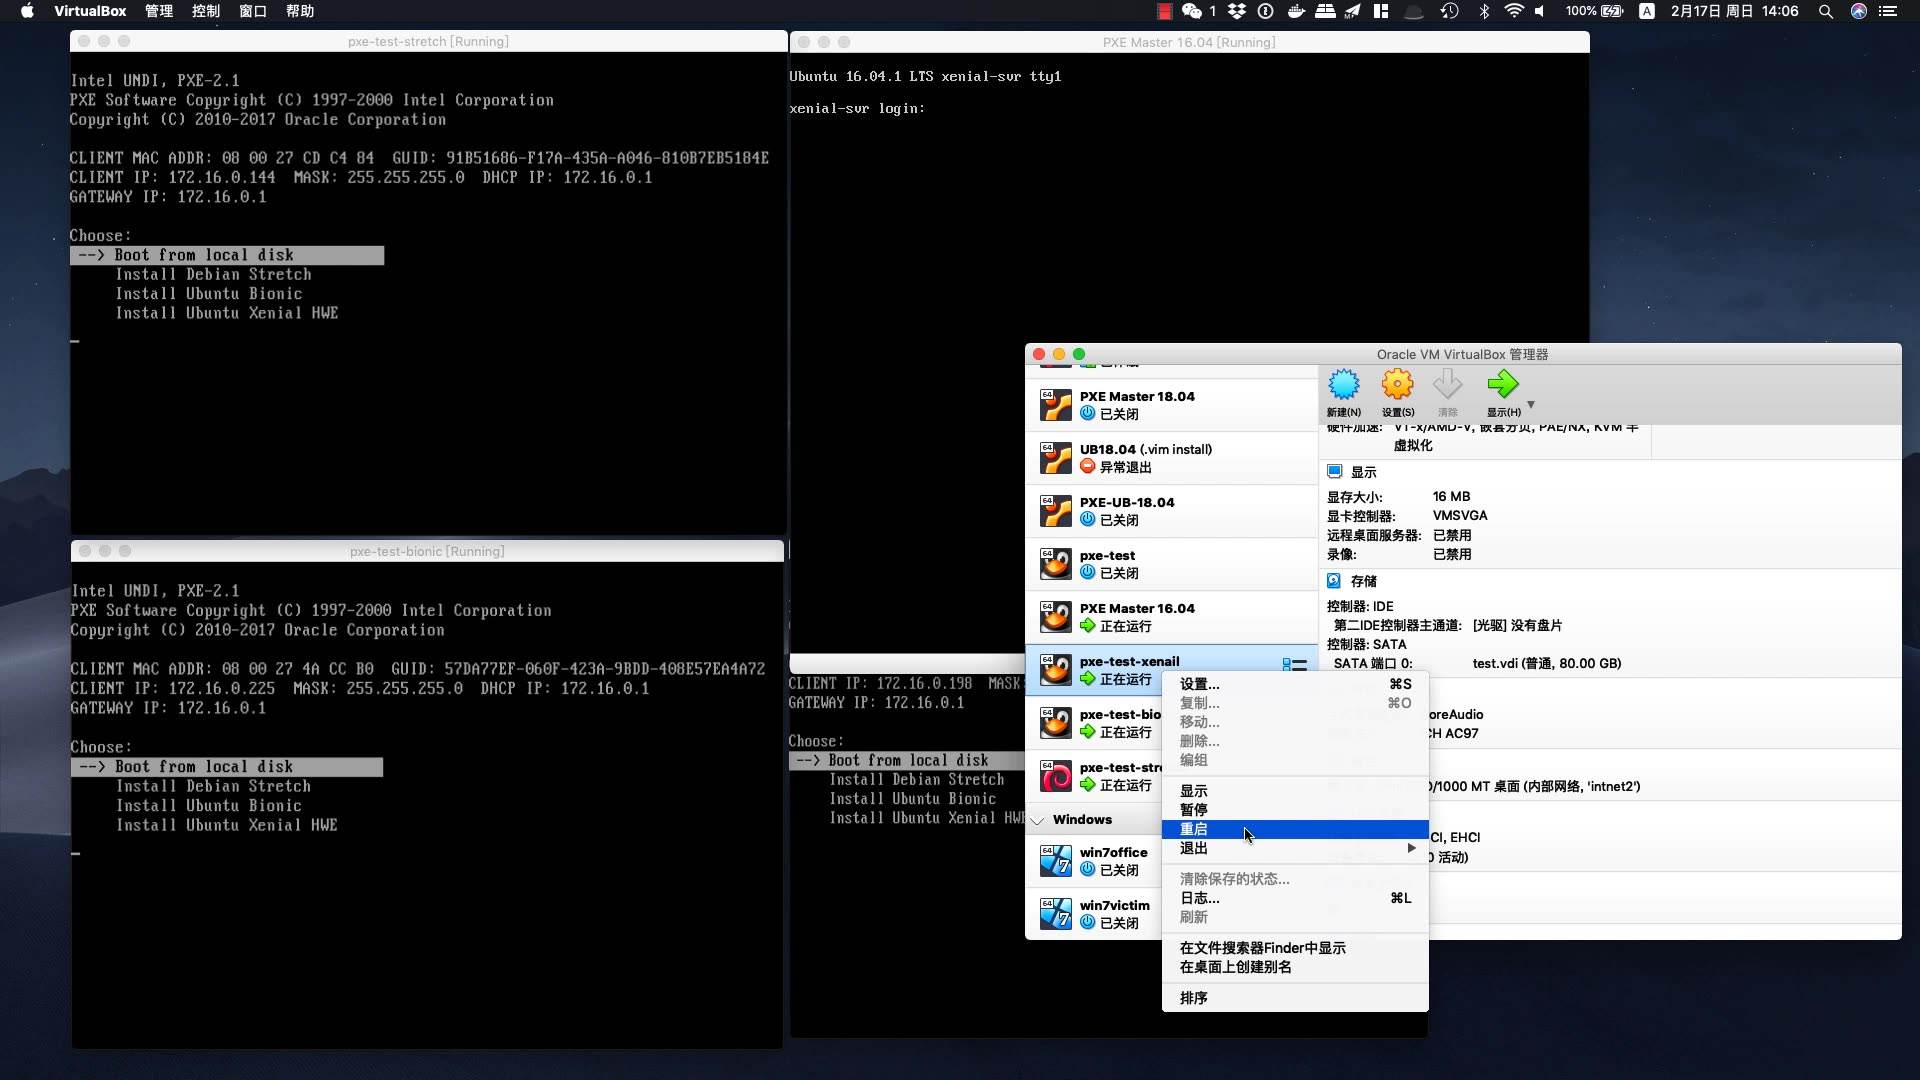The image size is (1920, 1080).
Task: Click PXE Master 18.04 machine icon
Action: pyautogui.click(x=1055, y=405)
